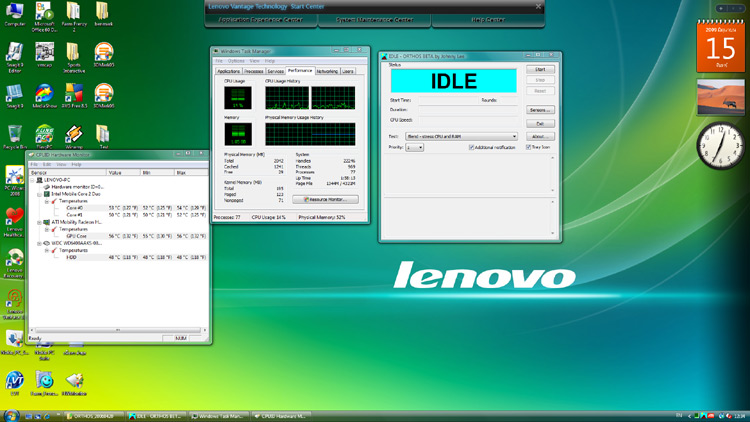Open the Test type dropdown in ORTHOS

[461, 136]
